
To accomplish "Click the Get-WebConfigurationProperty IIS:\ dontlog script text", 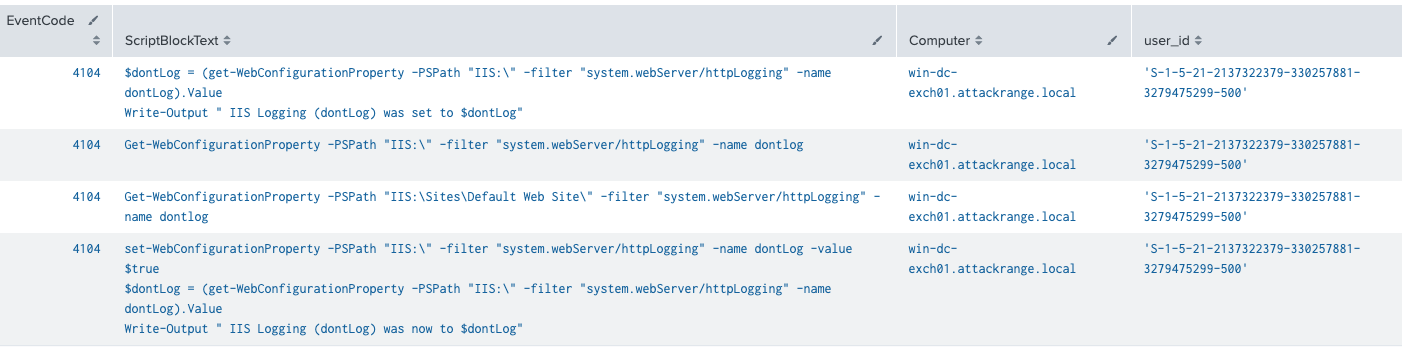I will click(x=463, y=145).
